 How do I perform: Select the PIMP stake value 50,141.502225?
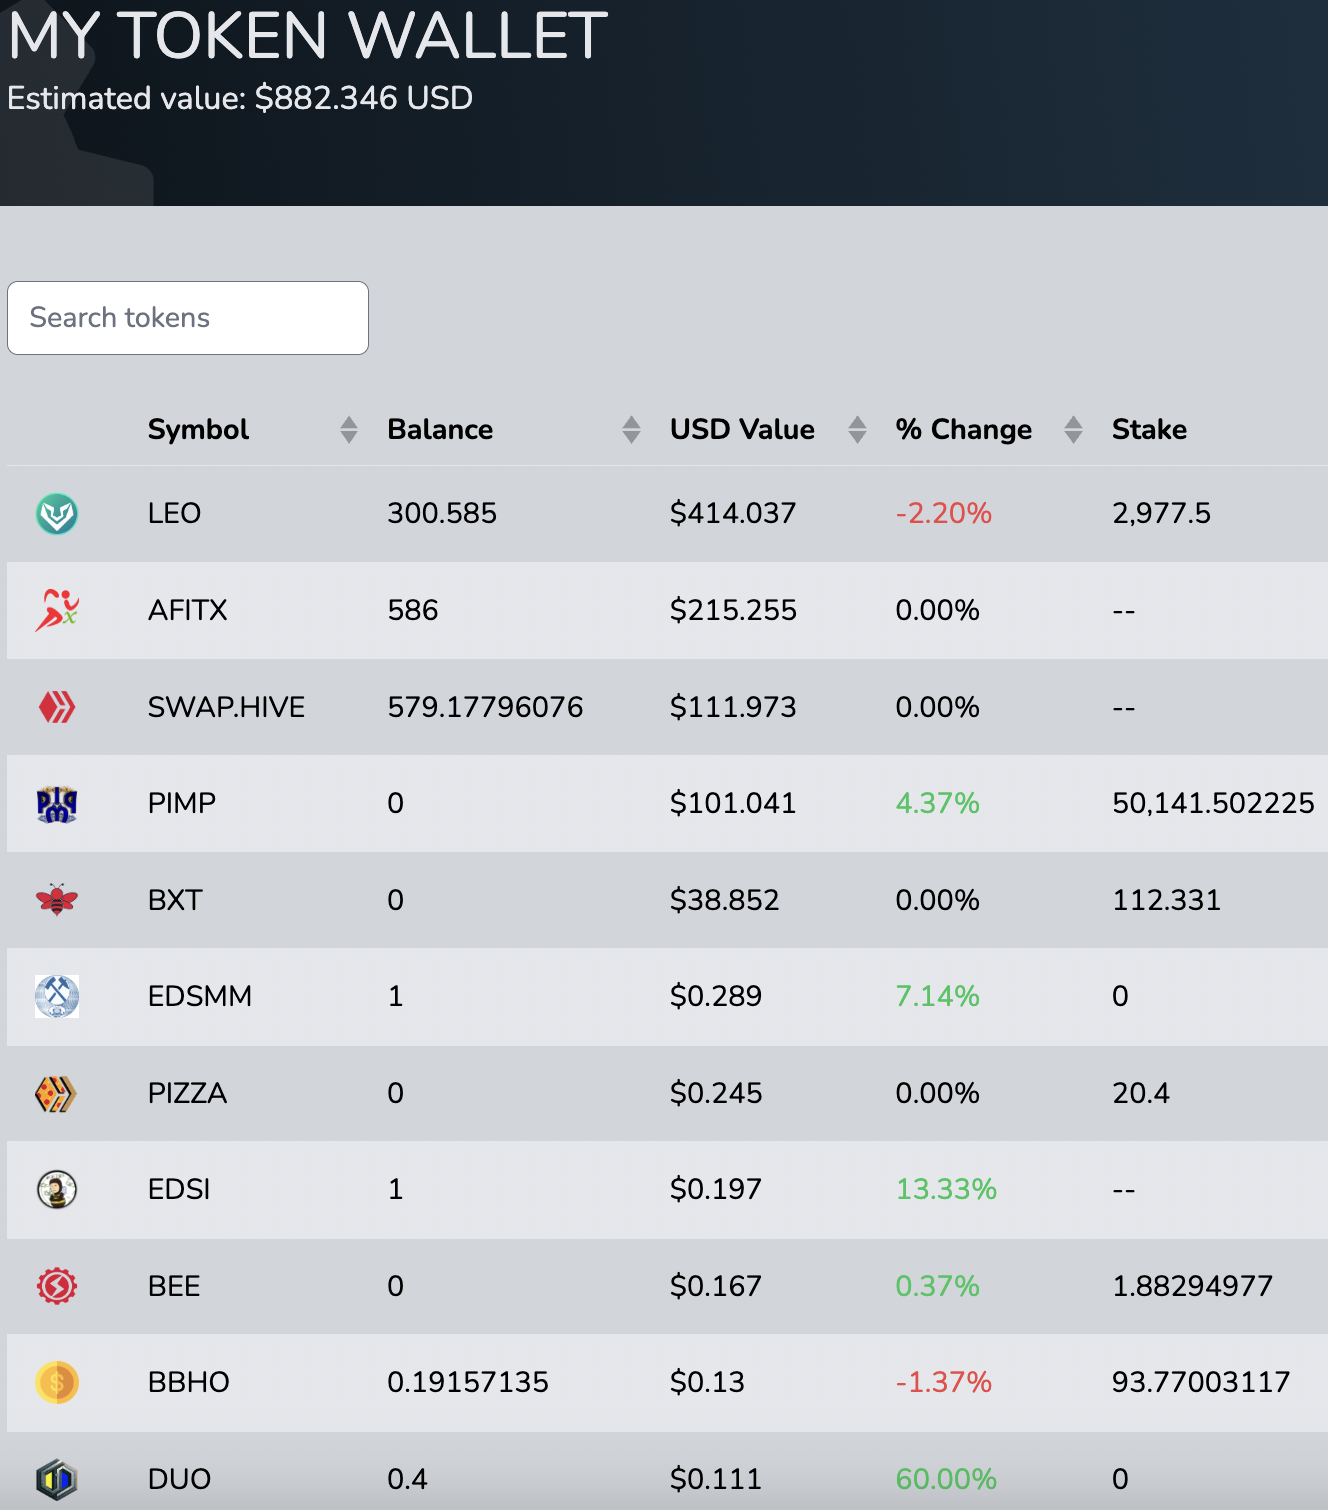coord(1213,804)
